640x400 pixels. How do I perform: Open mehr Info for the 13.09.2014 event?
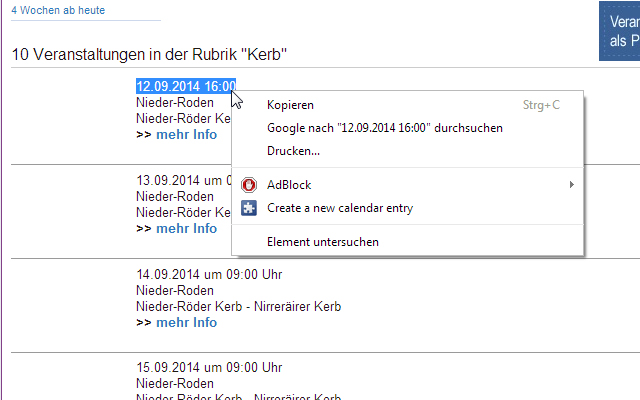[186, 229]
